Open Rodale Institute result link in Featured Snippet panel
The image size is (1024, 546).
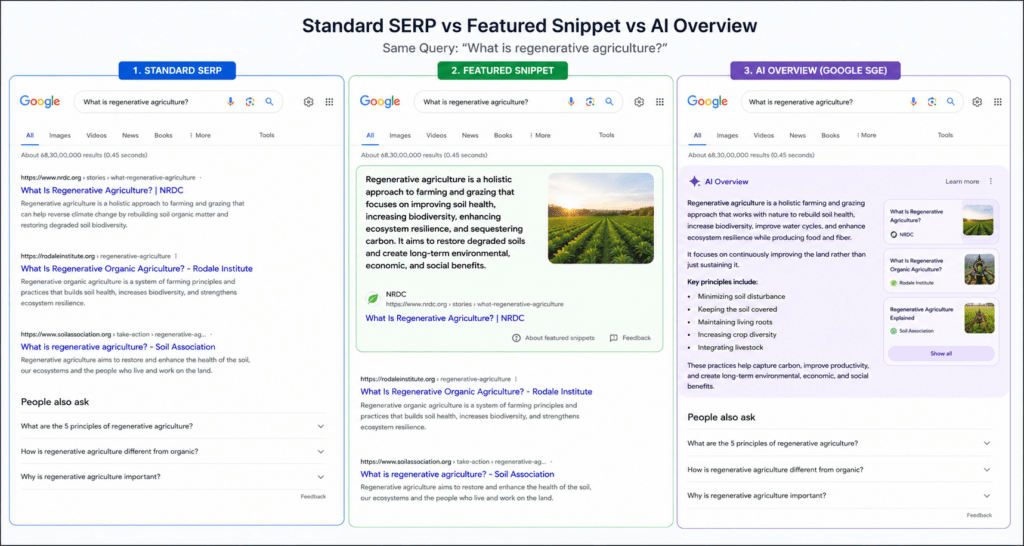tap(476, 392)
